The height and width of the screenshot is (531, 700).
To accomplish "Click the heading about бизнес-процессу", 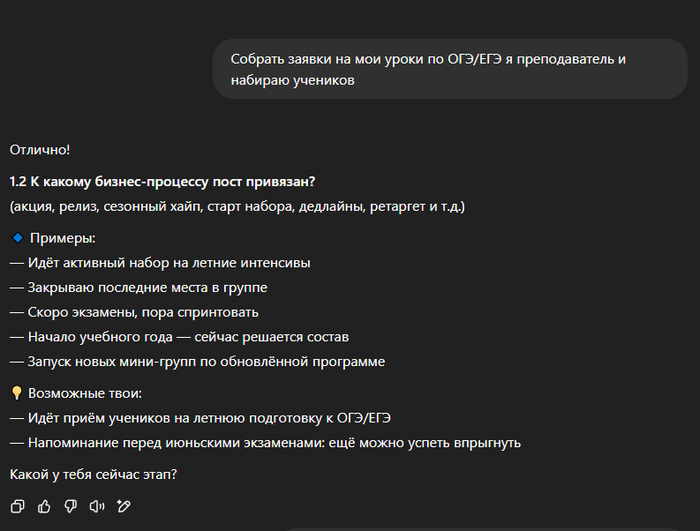I will click(x=162, y=182).
